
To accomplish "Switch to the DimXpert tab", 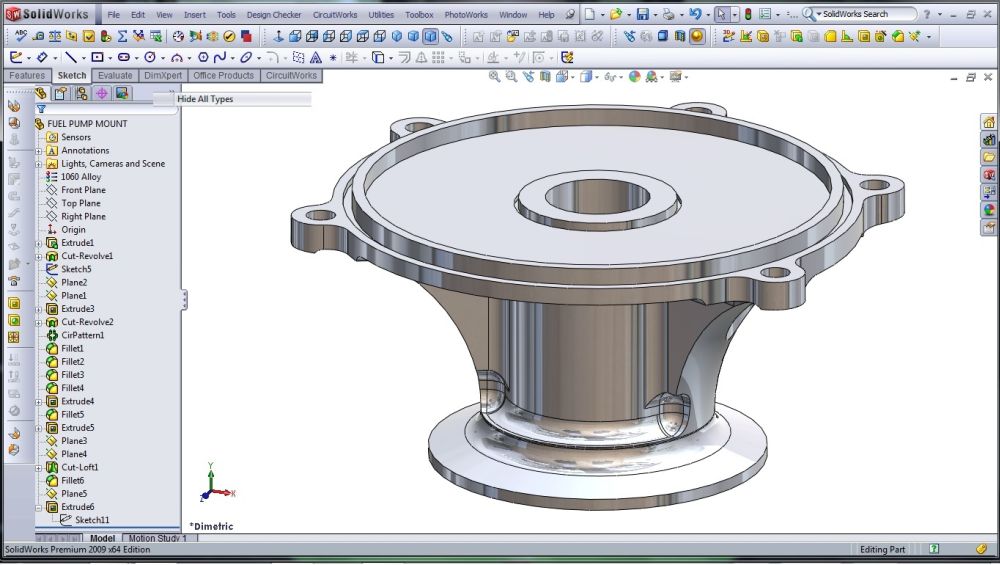I will [163, 75].
